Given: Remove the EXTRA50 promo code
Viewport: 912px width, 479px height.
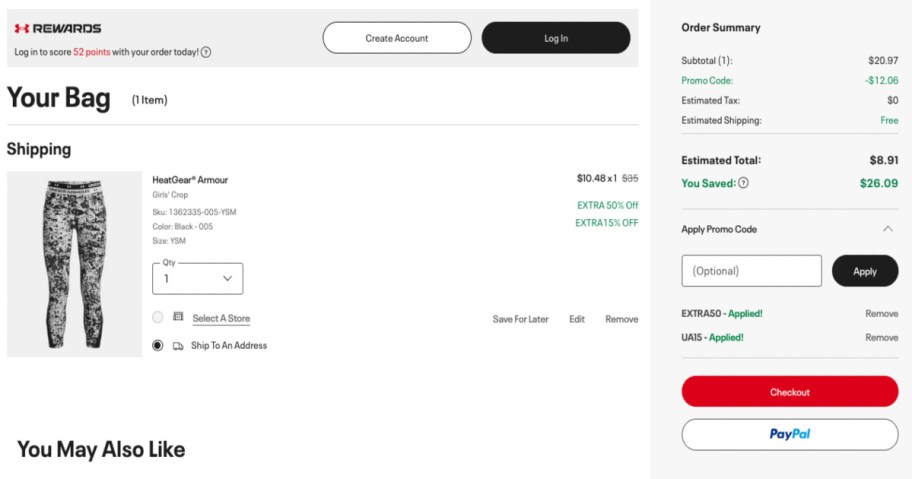Looking at the screenshot, I should tap(882, 313).
